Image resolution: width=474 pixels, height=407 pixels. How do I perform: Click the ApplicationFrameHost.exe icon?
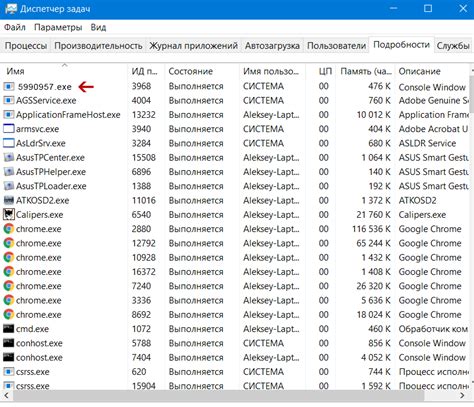tap(9, 115)
